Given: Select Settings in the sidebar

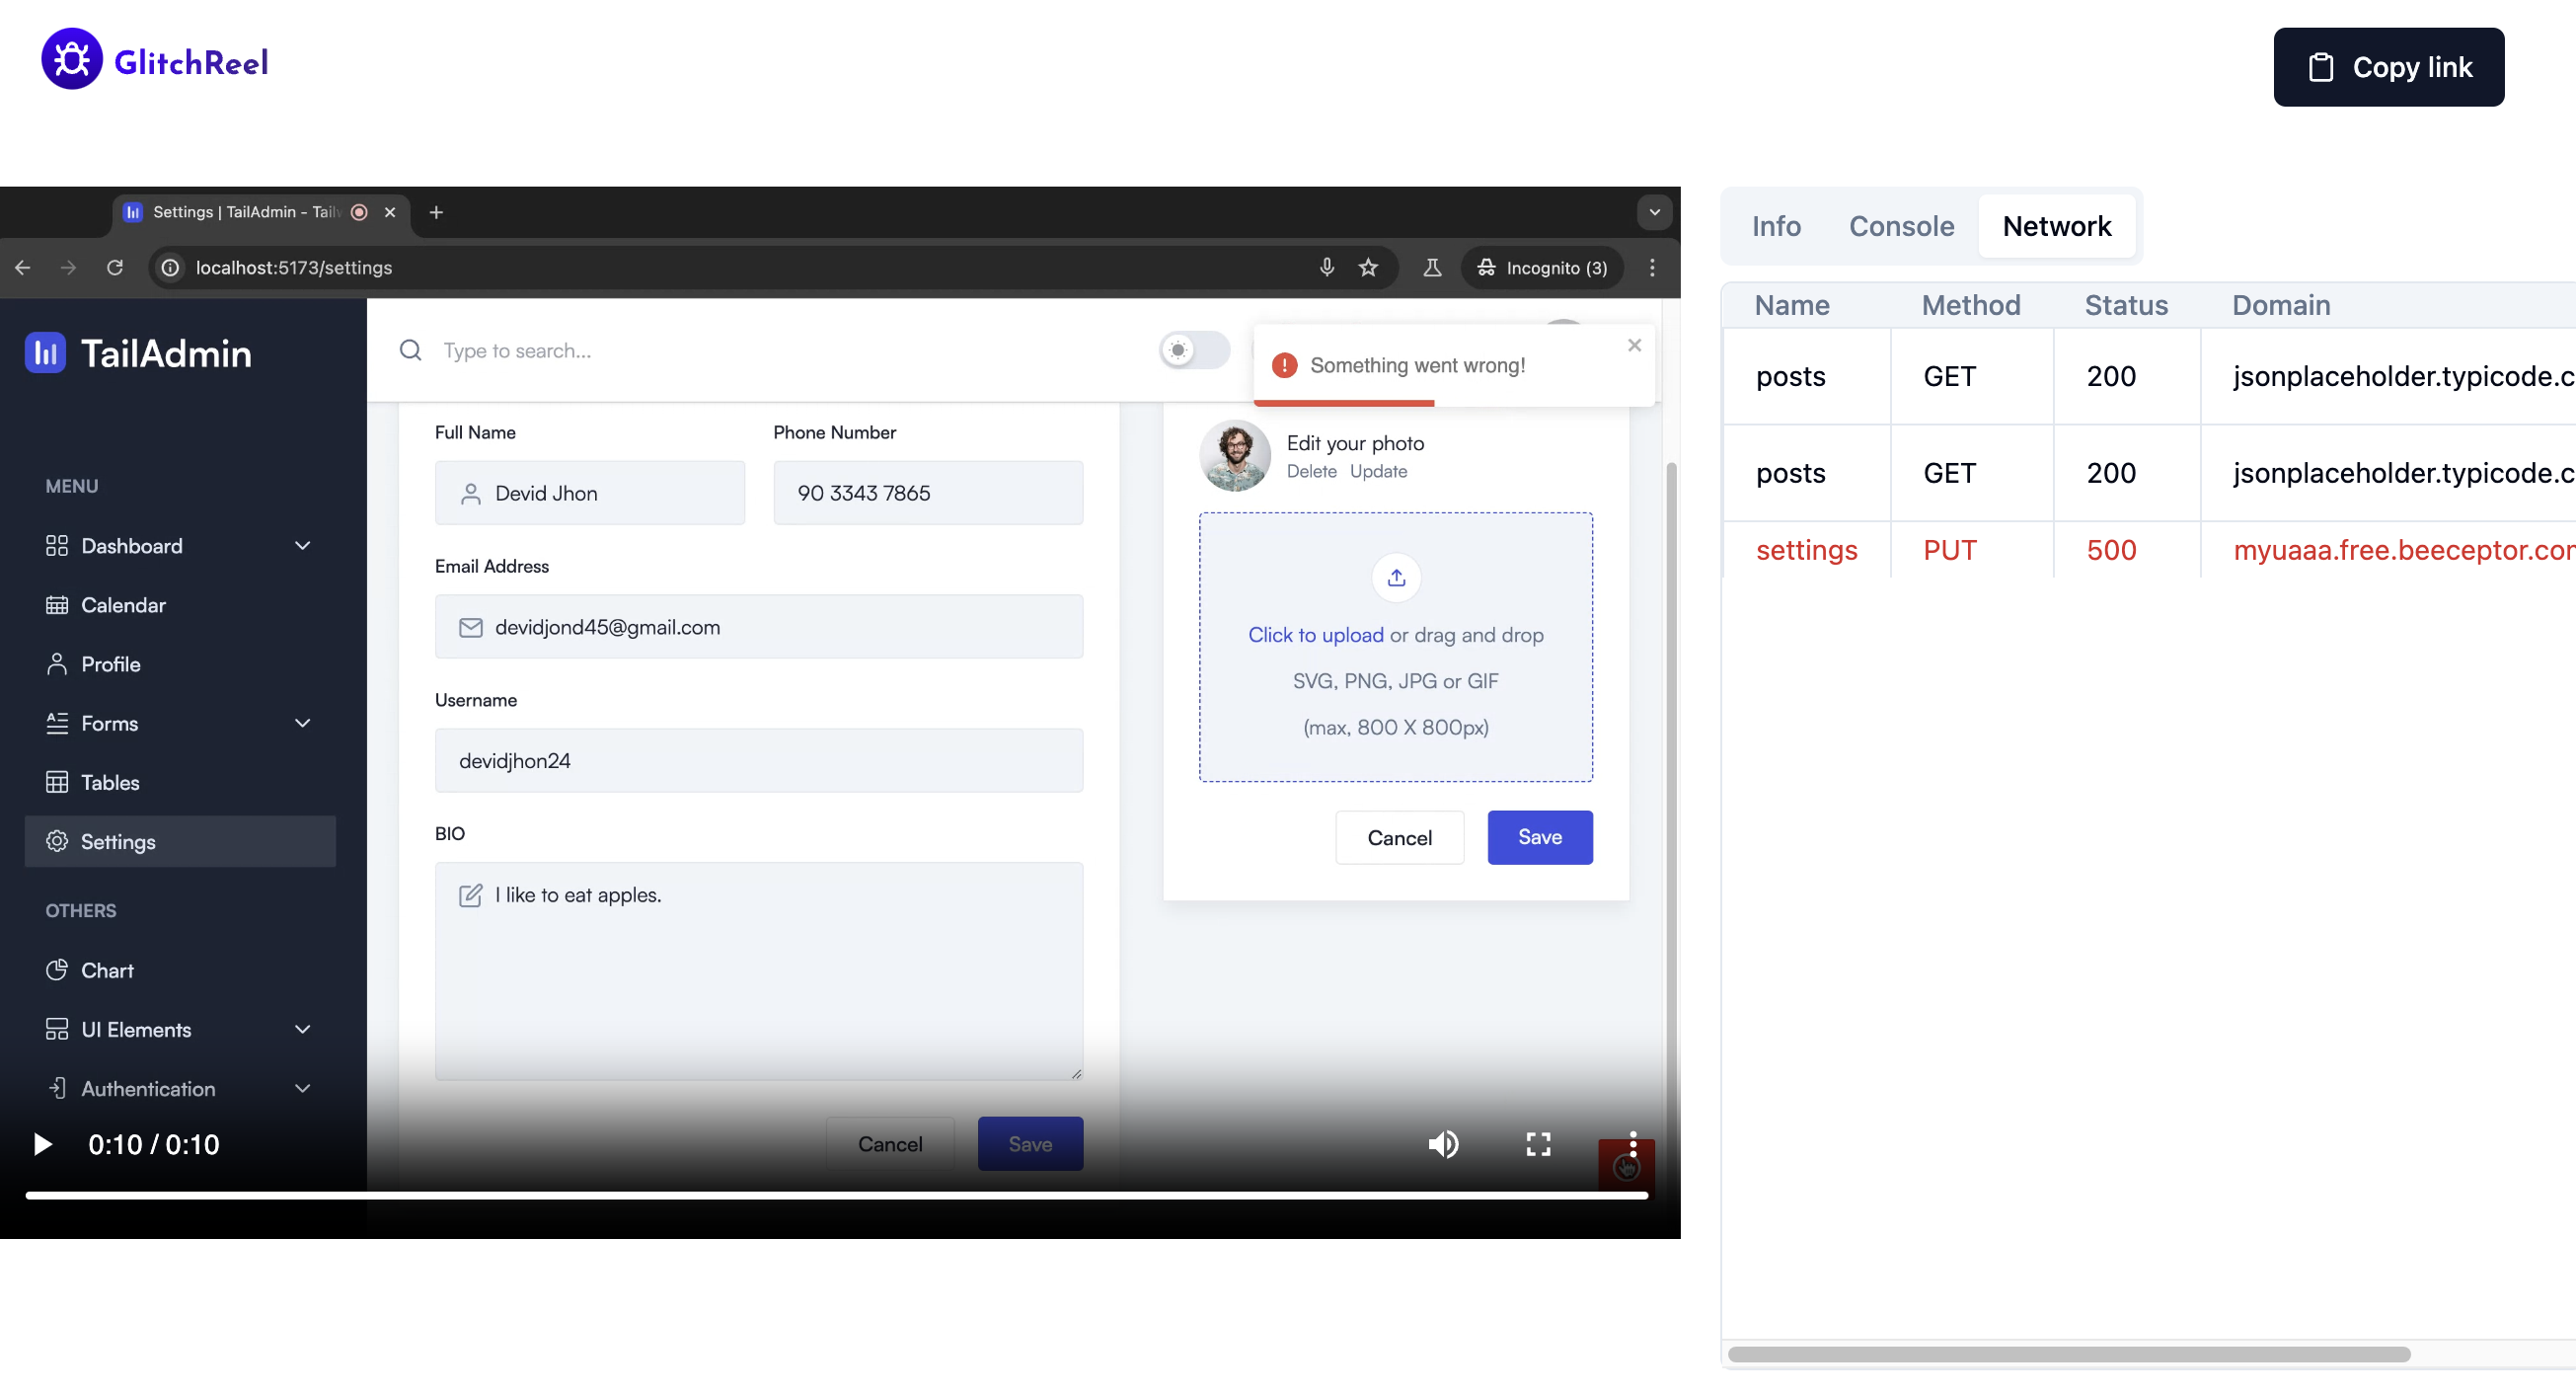Looking at the screenshot, I should (179, 842).
